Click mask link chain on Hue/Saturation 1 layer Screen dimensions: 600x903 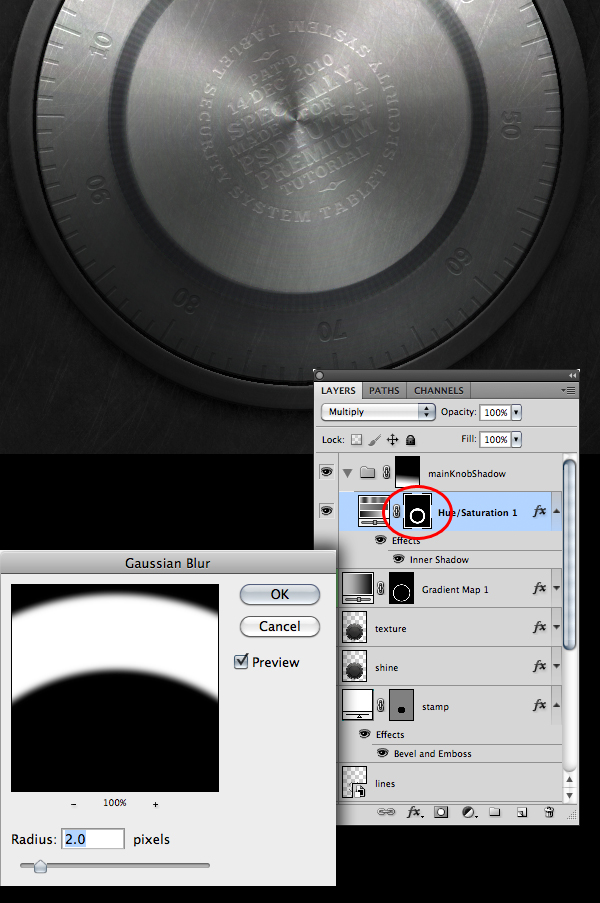396,511
